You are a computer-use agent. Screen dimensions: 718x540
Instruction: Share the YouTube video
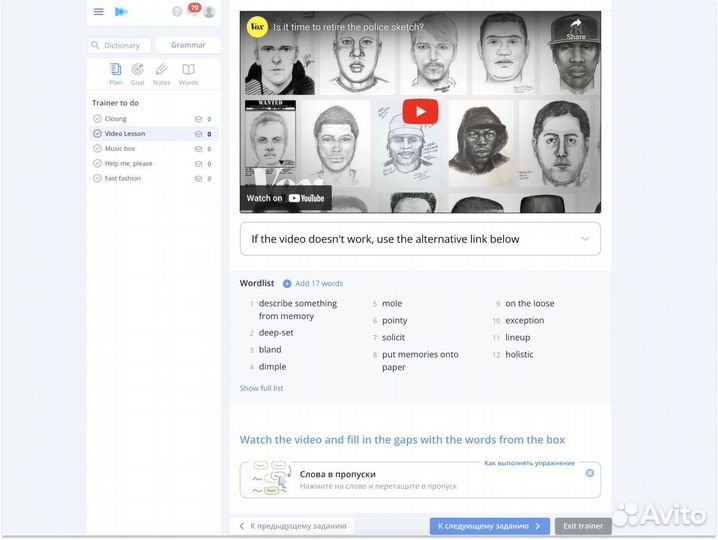click(x=576, y=27)
